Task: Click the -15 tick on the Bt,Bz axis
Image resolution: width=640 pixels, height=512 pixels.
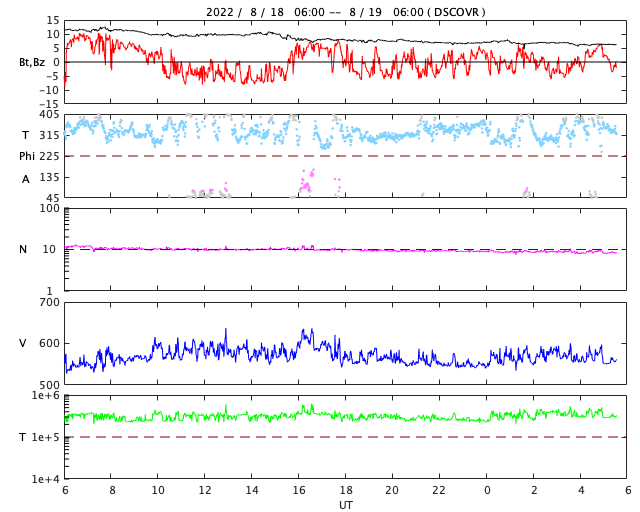Action: [49, 104]
